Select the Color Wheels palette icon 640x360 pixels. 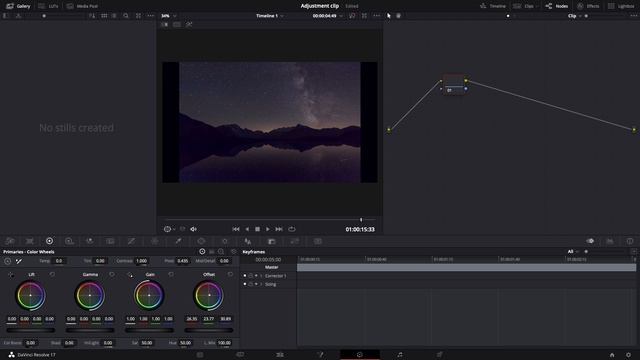point(49,241)
